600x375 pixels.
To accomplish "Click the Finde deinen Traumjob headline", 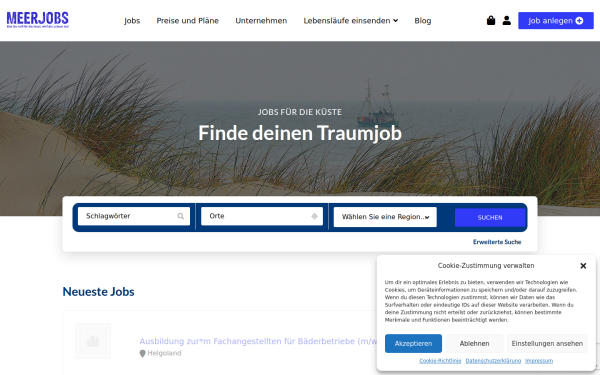I will (x=300, y=133).
